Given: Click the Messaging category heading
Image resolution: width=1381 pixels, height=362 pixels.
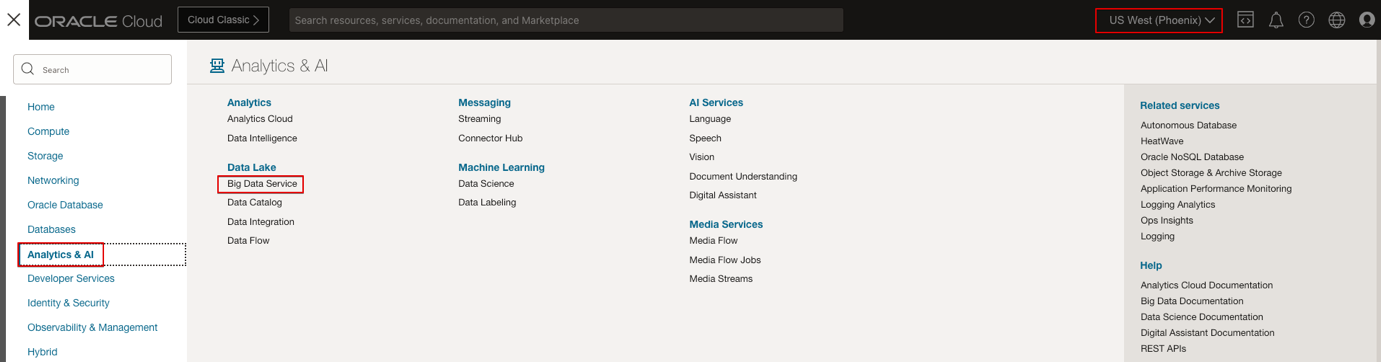Looking at the screenshot, I should (x=484, y=102).
